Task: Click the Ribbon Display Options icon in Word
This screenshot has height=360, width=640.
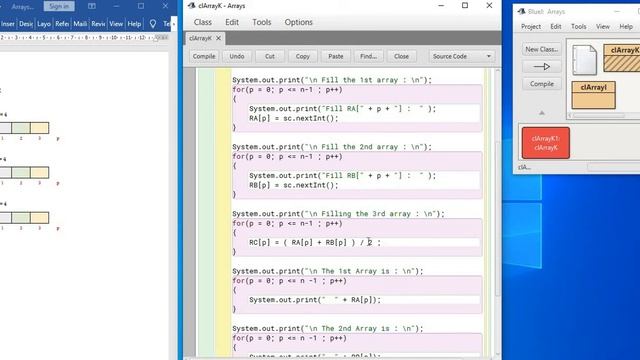Action: (x=92, y=6)
